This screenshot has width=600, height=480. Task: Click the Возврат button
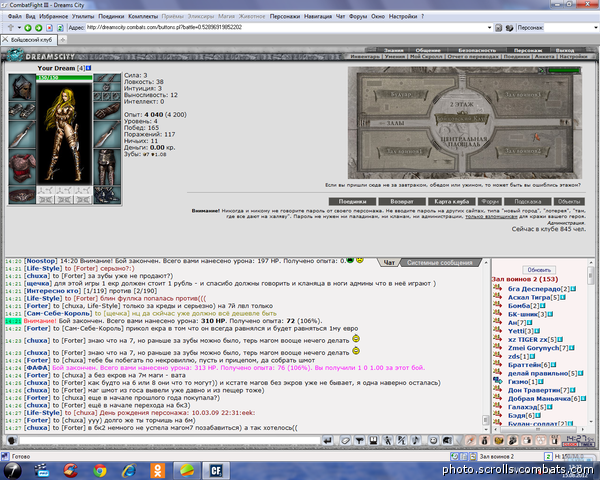click(402, 201)
